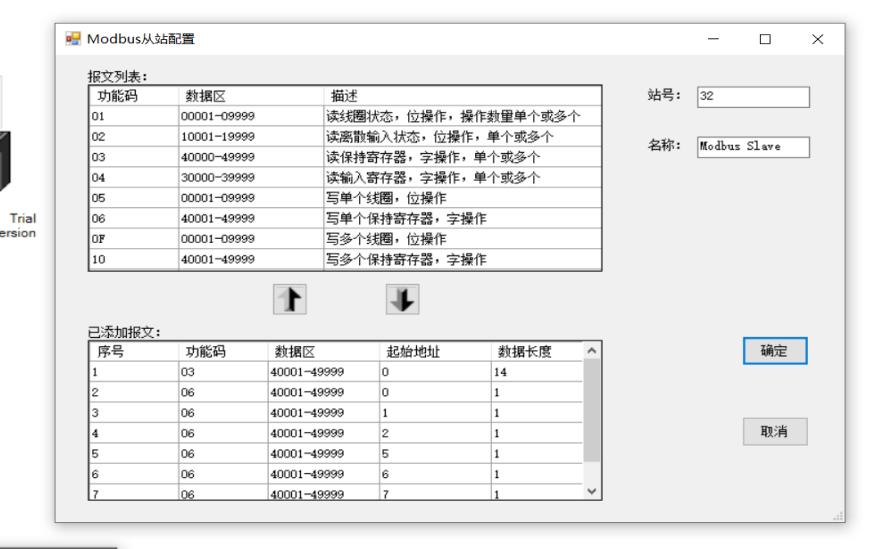Select added message row 序号 6
The width and height of the screenshot is (874, 549).
click(336, 474)
